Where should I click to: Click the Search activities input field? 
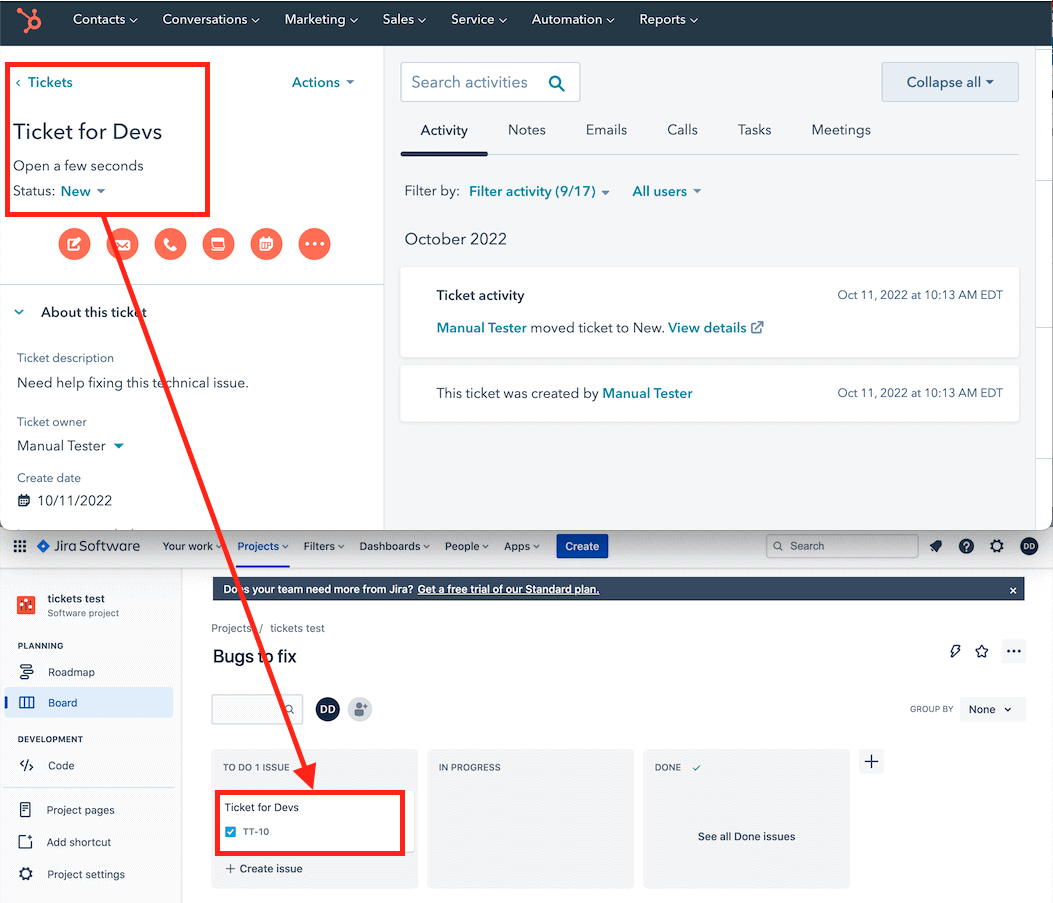tap(490, 82)
